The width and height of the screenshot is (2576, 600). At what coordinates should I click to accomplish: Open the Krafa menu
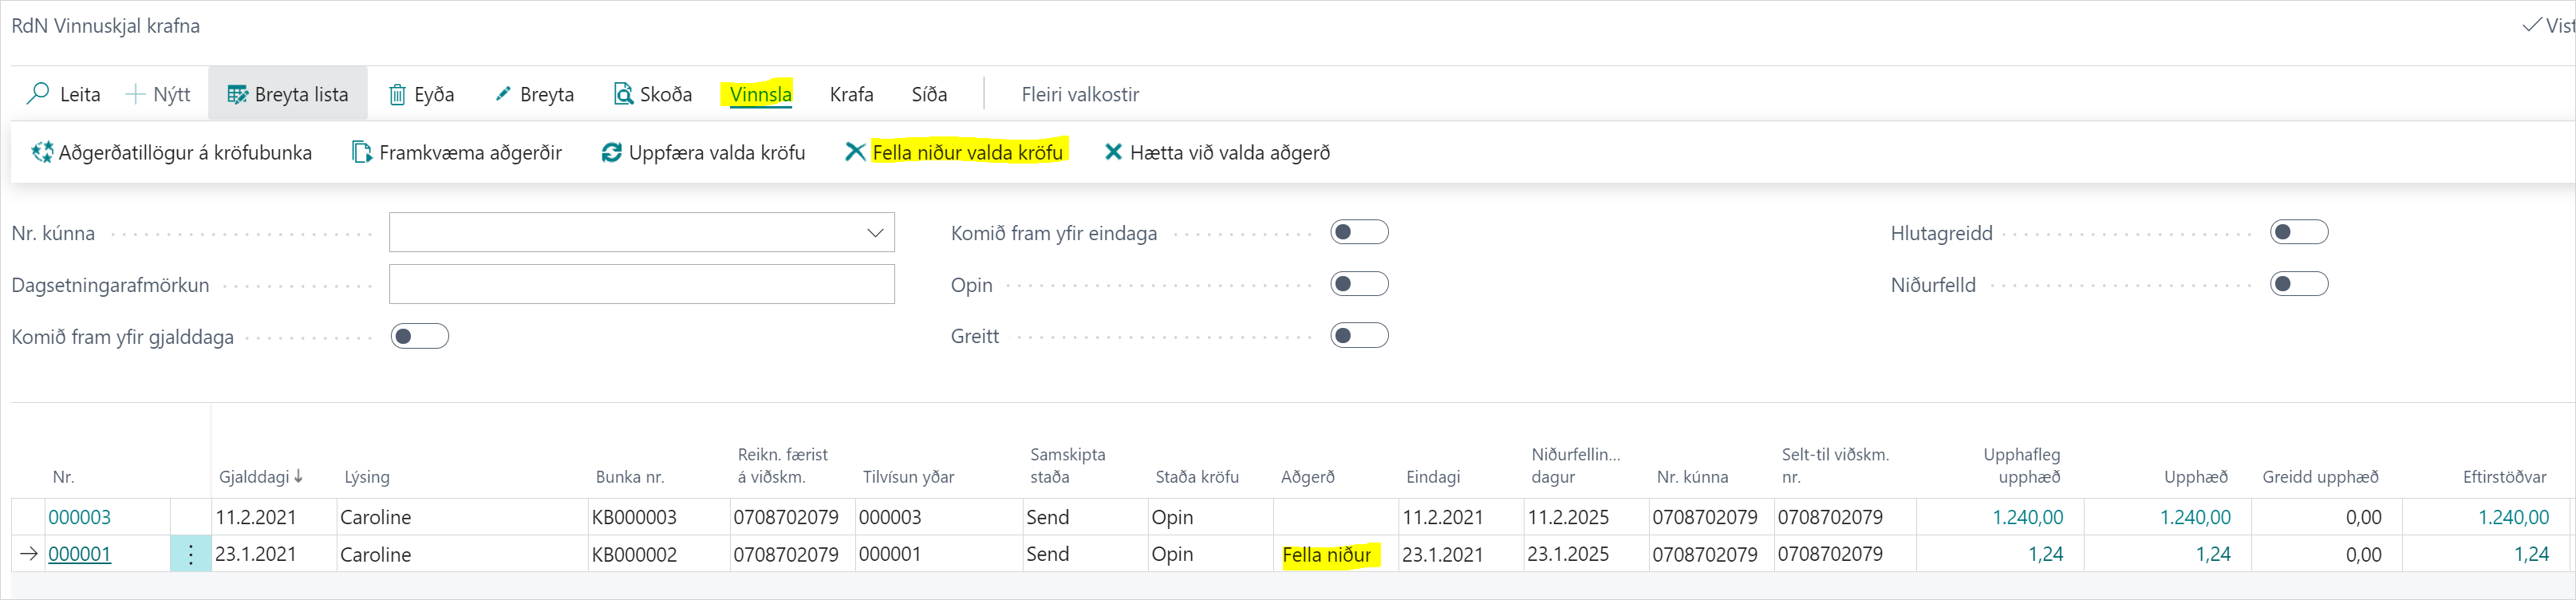[851, 94]
